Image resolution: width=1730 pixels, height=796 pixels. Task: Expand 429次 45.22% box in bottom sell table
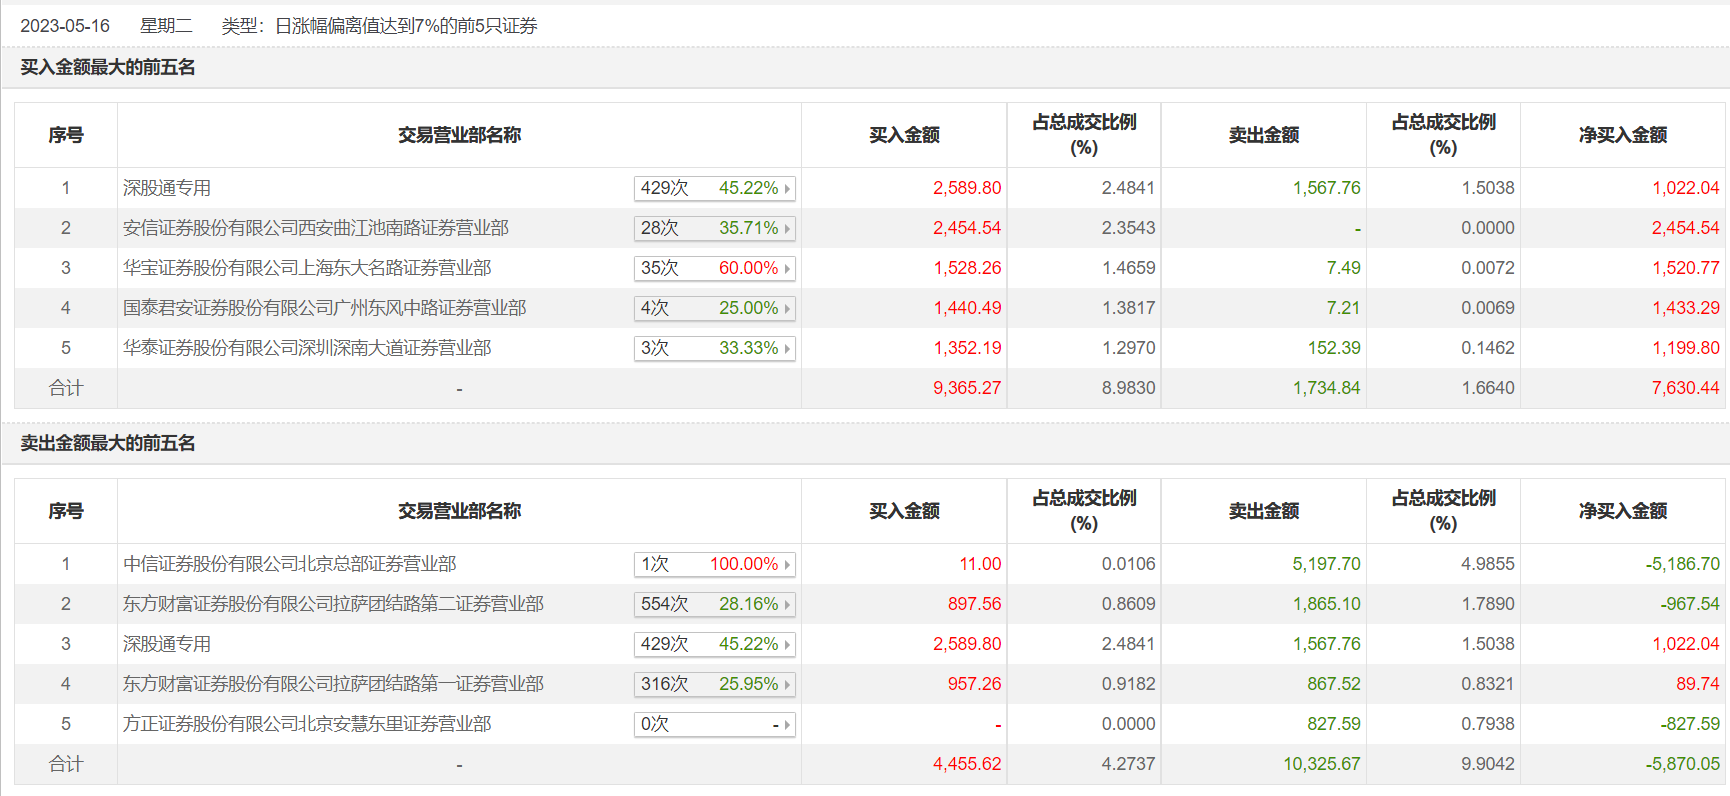pos(714,644)
